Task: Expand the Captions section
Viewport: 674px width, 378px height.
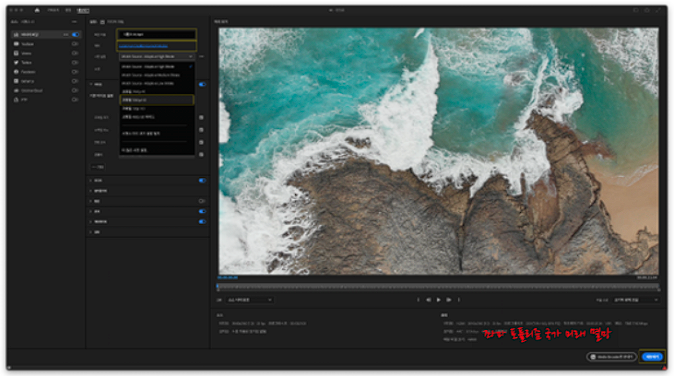Action: [x=91, y=201]
